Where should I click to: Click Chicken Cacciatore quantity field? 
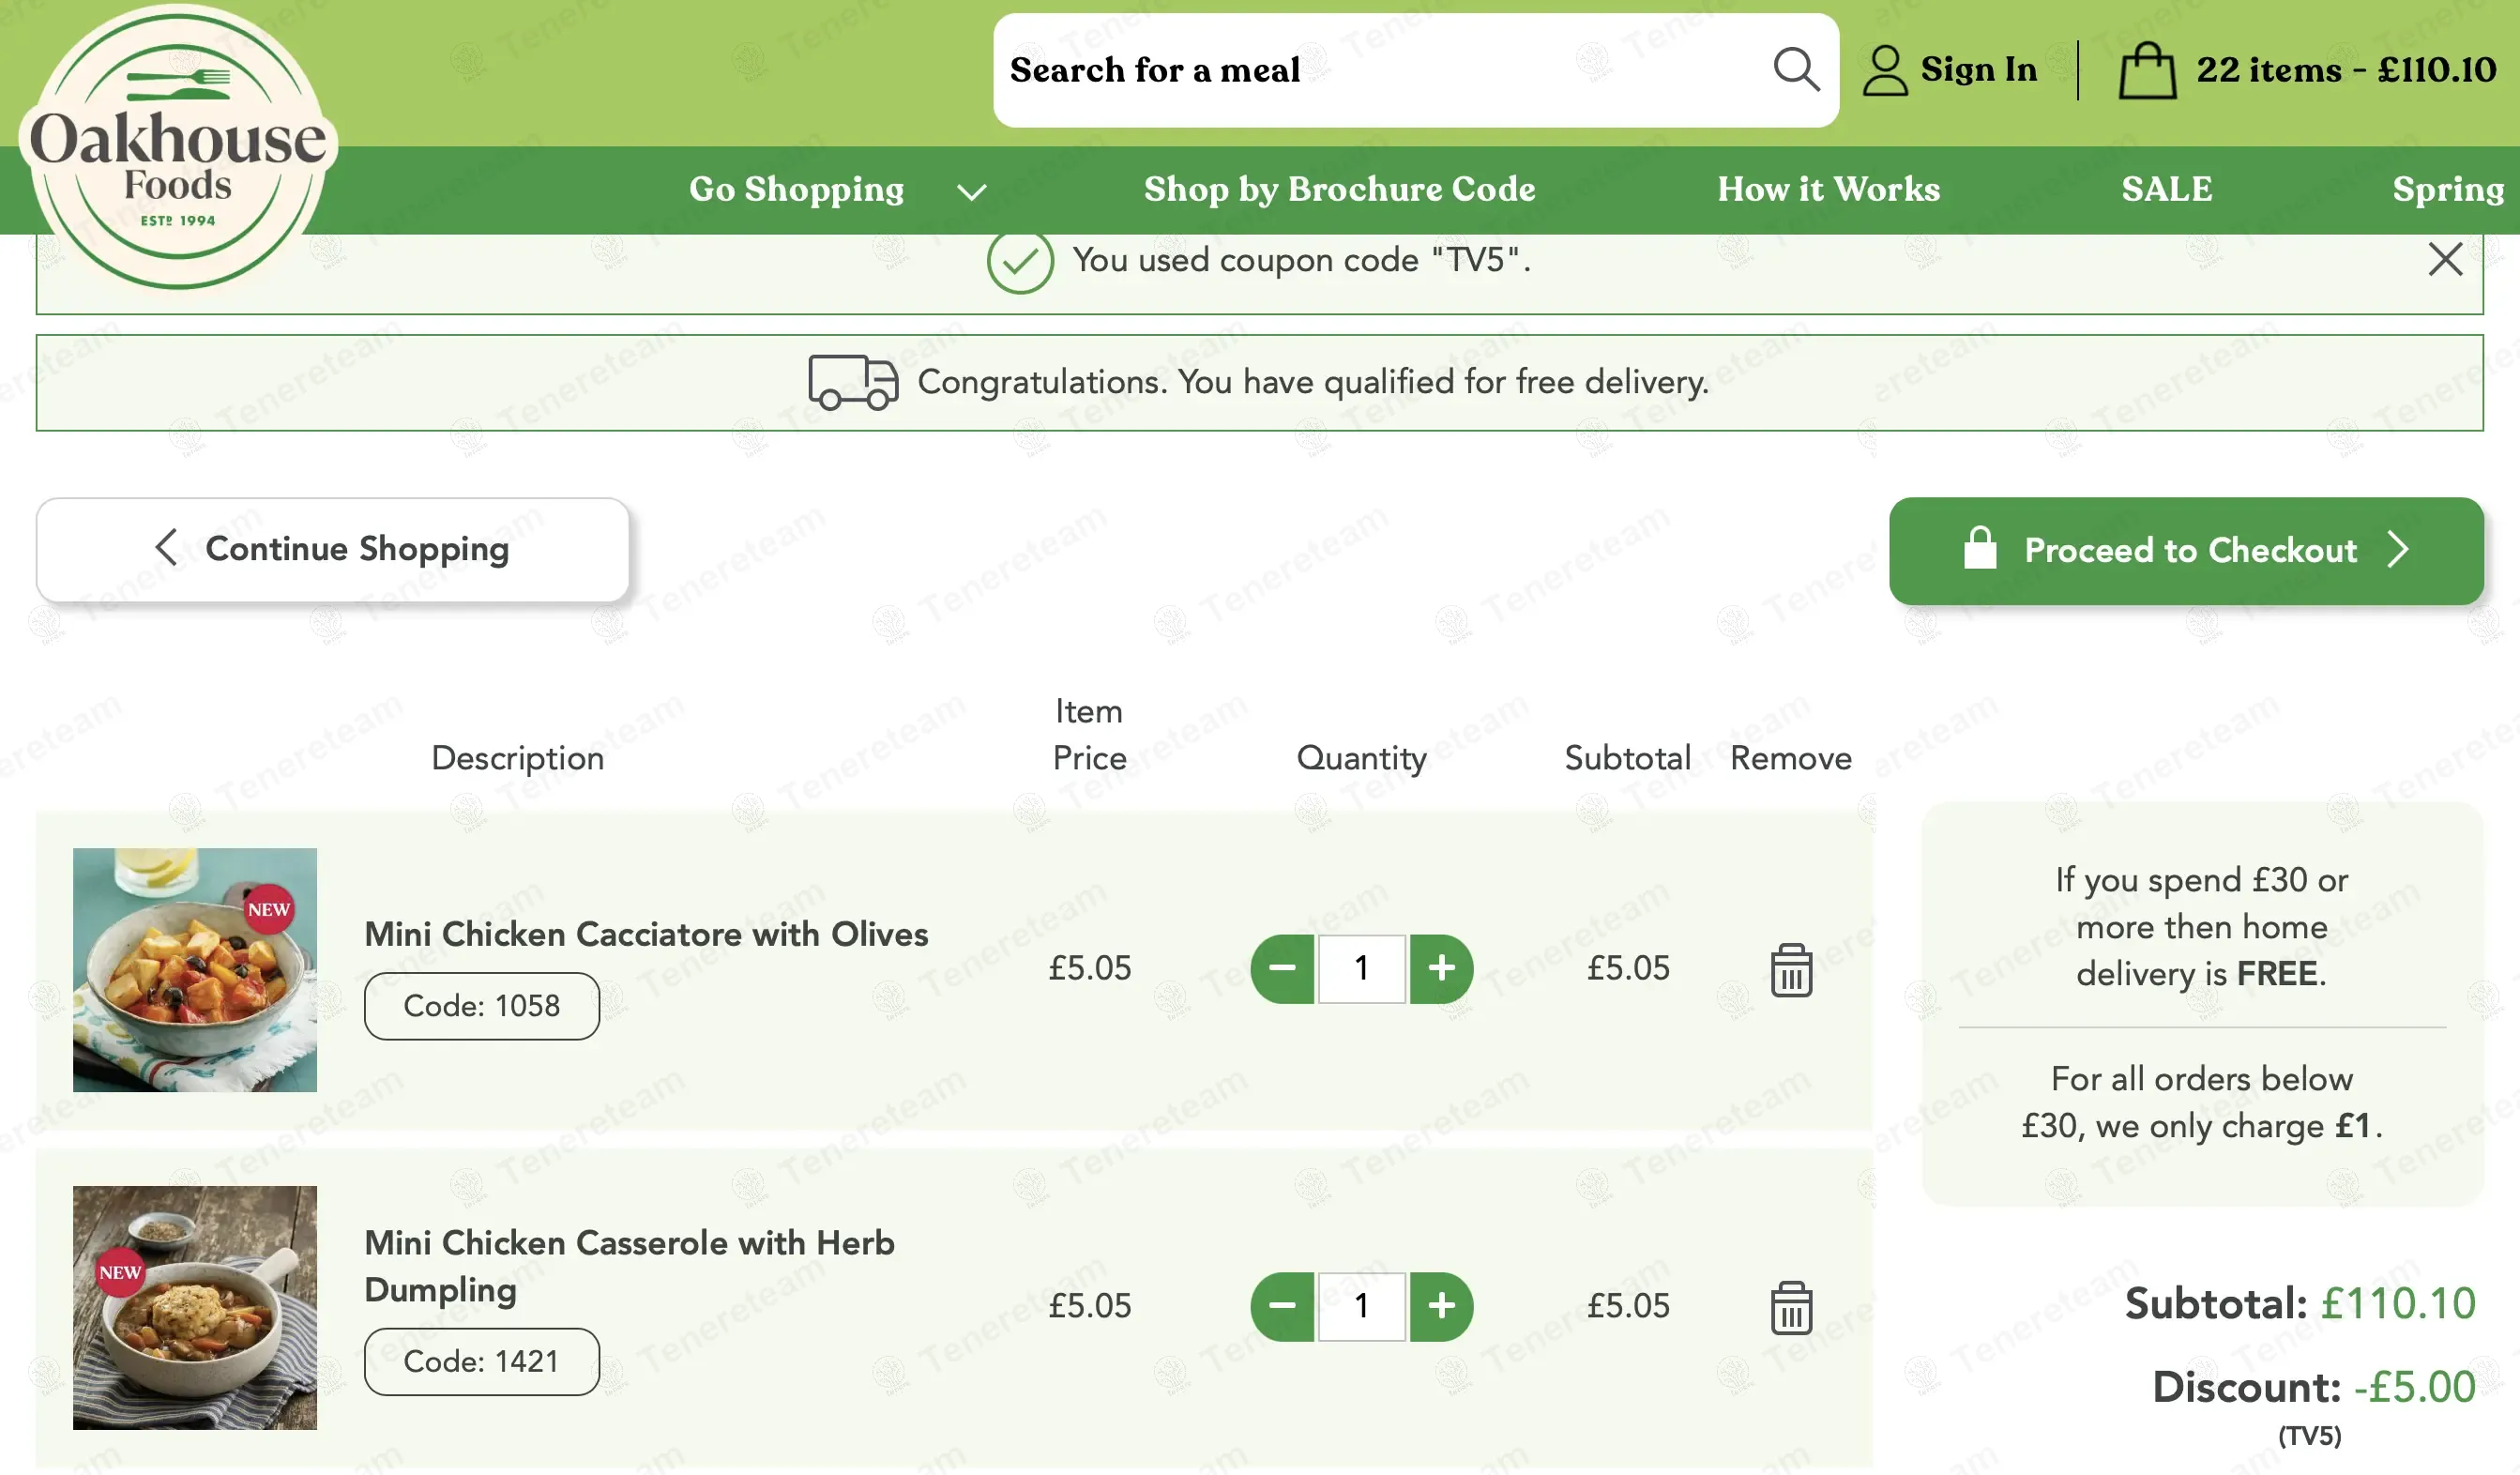pyautogui.click(x=1361, y=968)
